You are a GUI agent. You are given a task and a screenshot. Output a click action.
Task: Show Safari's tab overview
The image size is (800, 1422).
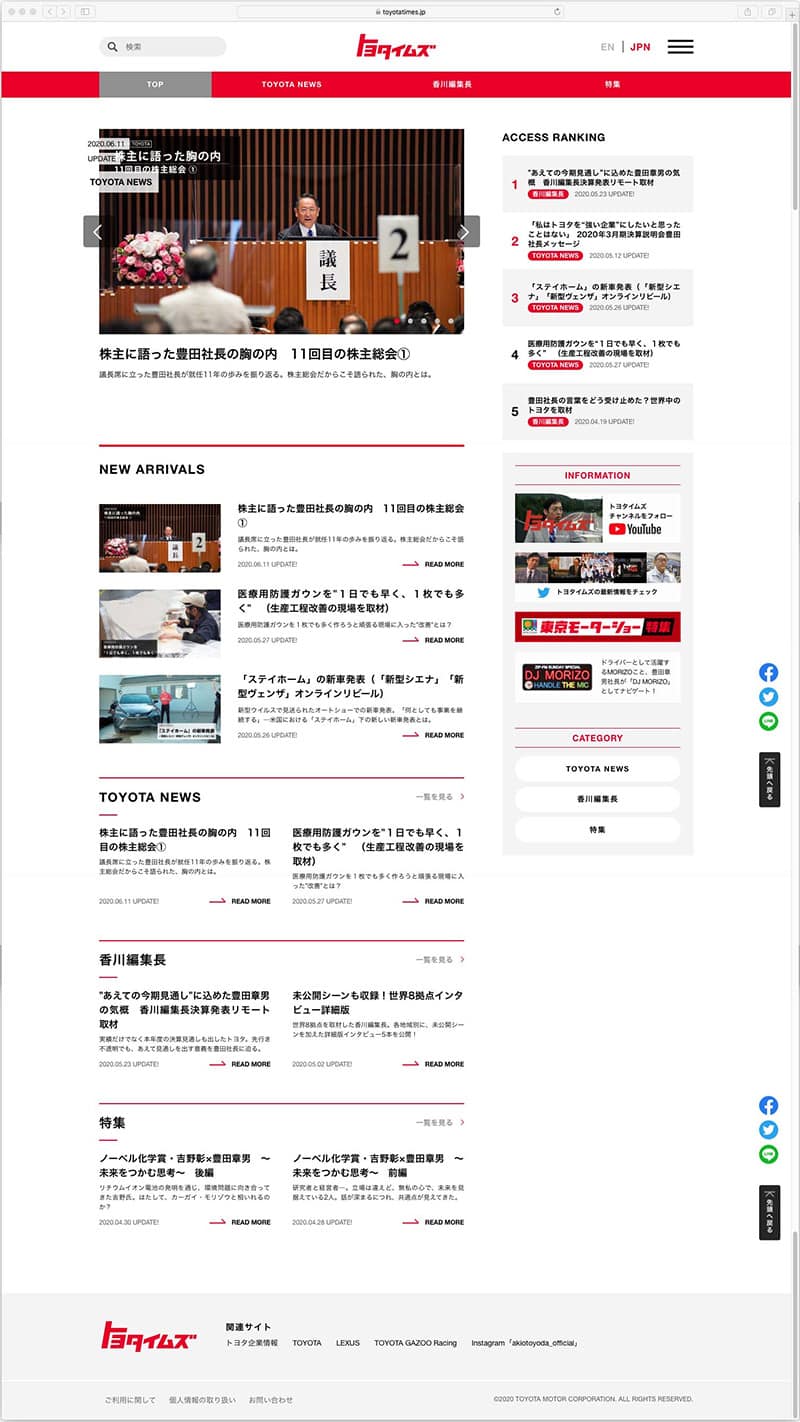[x=772, y=11]
